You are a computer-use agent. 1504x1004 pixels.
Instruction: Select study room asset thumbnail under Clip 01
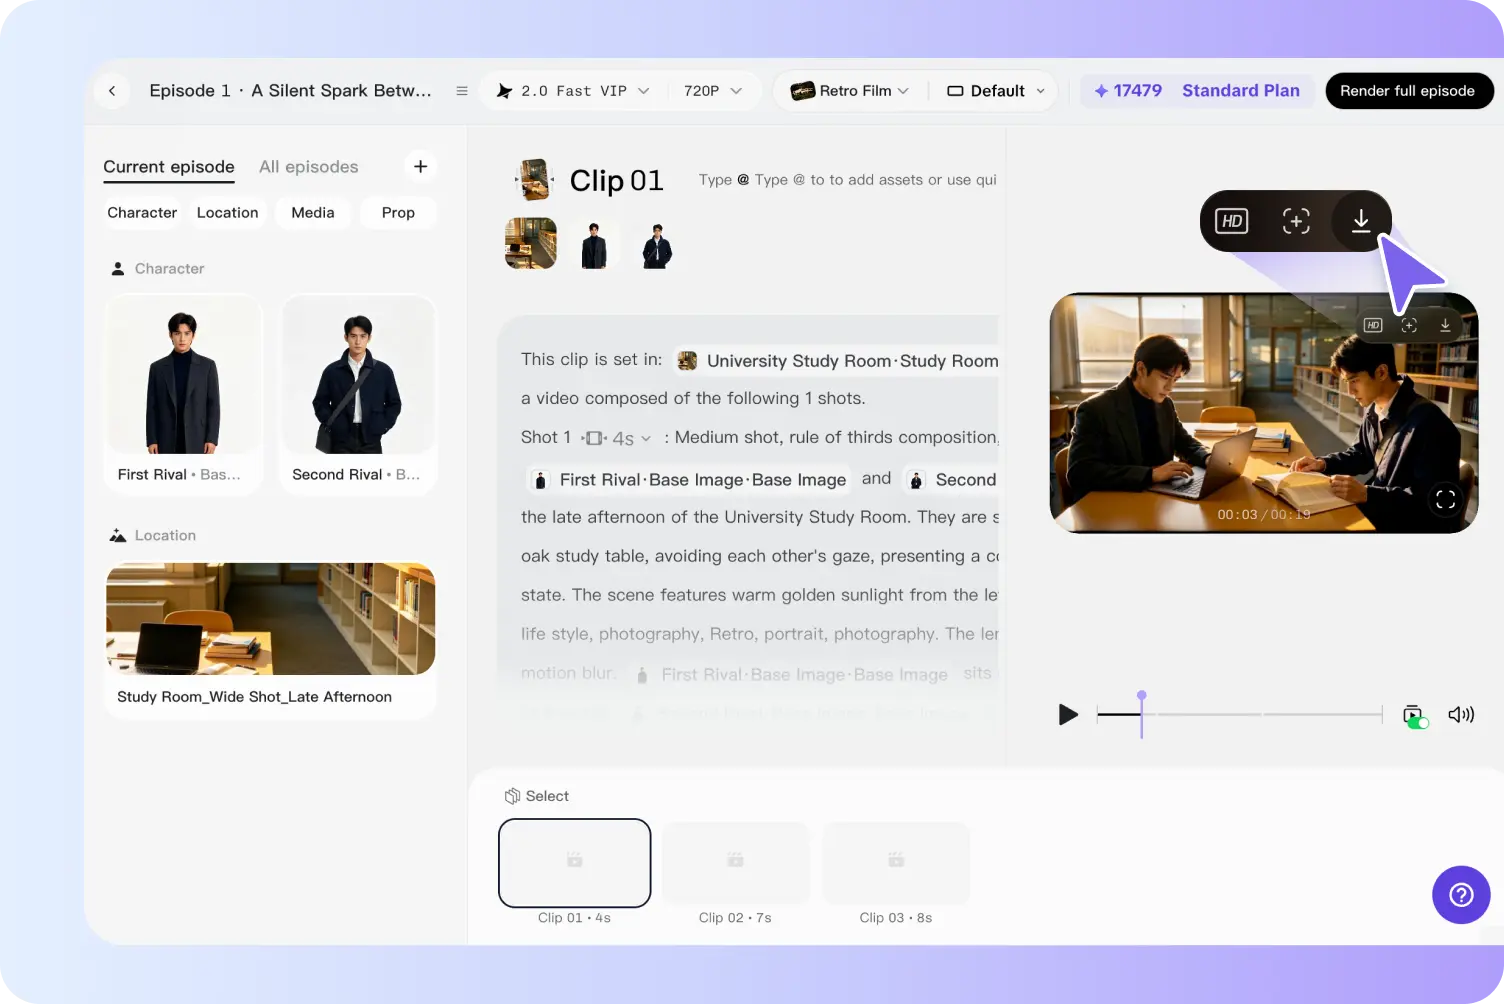point(531,244)
